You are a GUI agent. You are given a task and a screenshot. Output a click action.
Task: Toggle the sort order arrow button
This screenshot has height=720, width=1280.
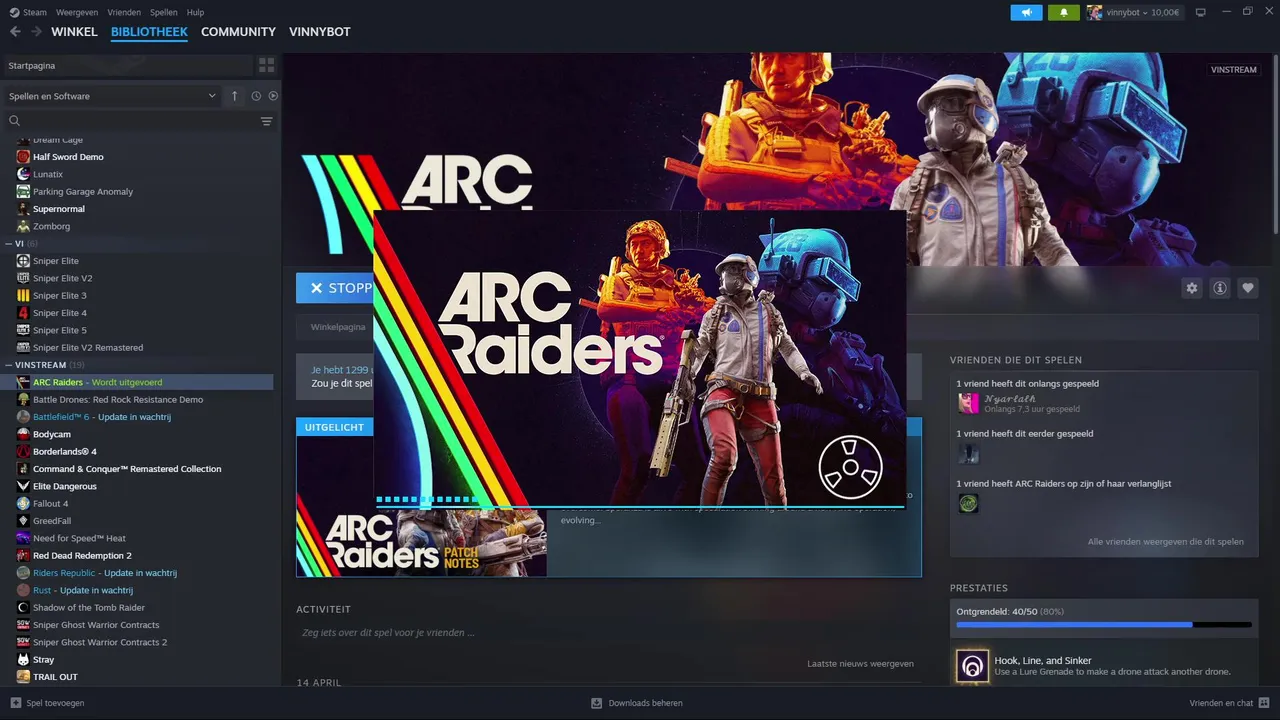tap(234, 96)
